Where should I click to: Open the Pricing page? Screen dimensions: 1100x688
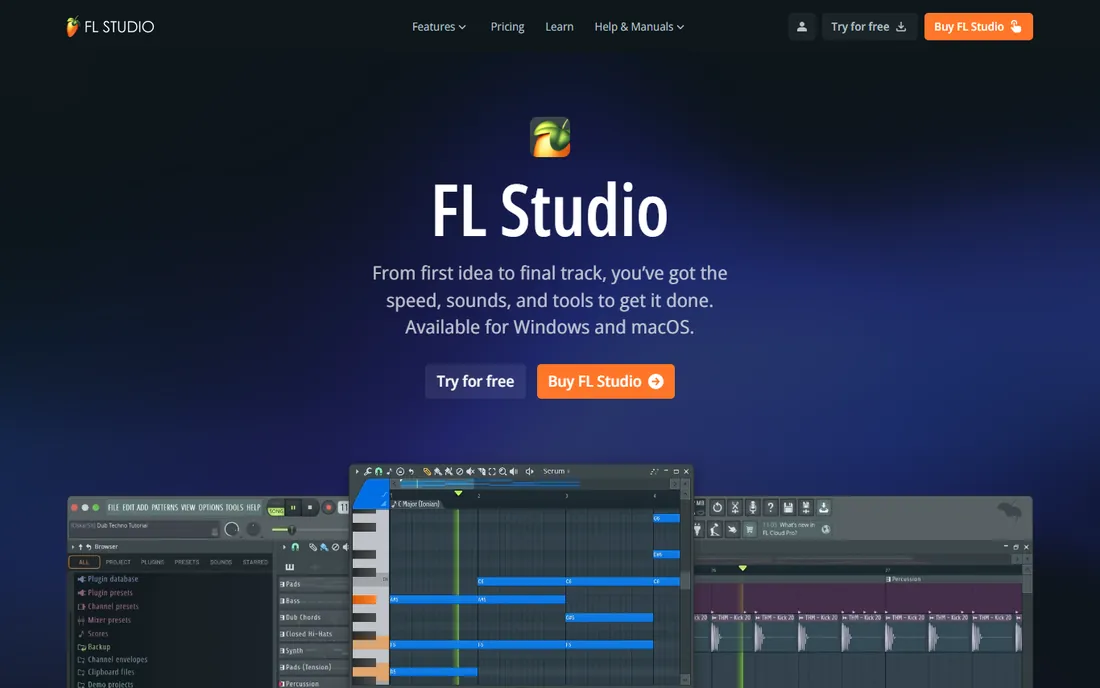tap(507, 27)
